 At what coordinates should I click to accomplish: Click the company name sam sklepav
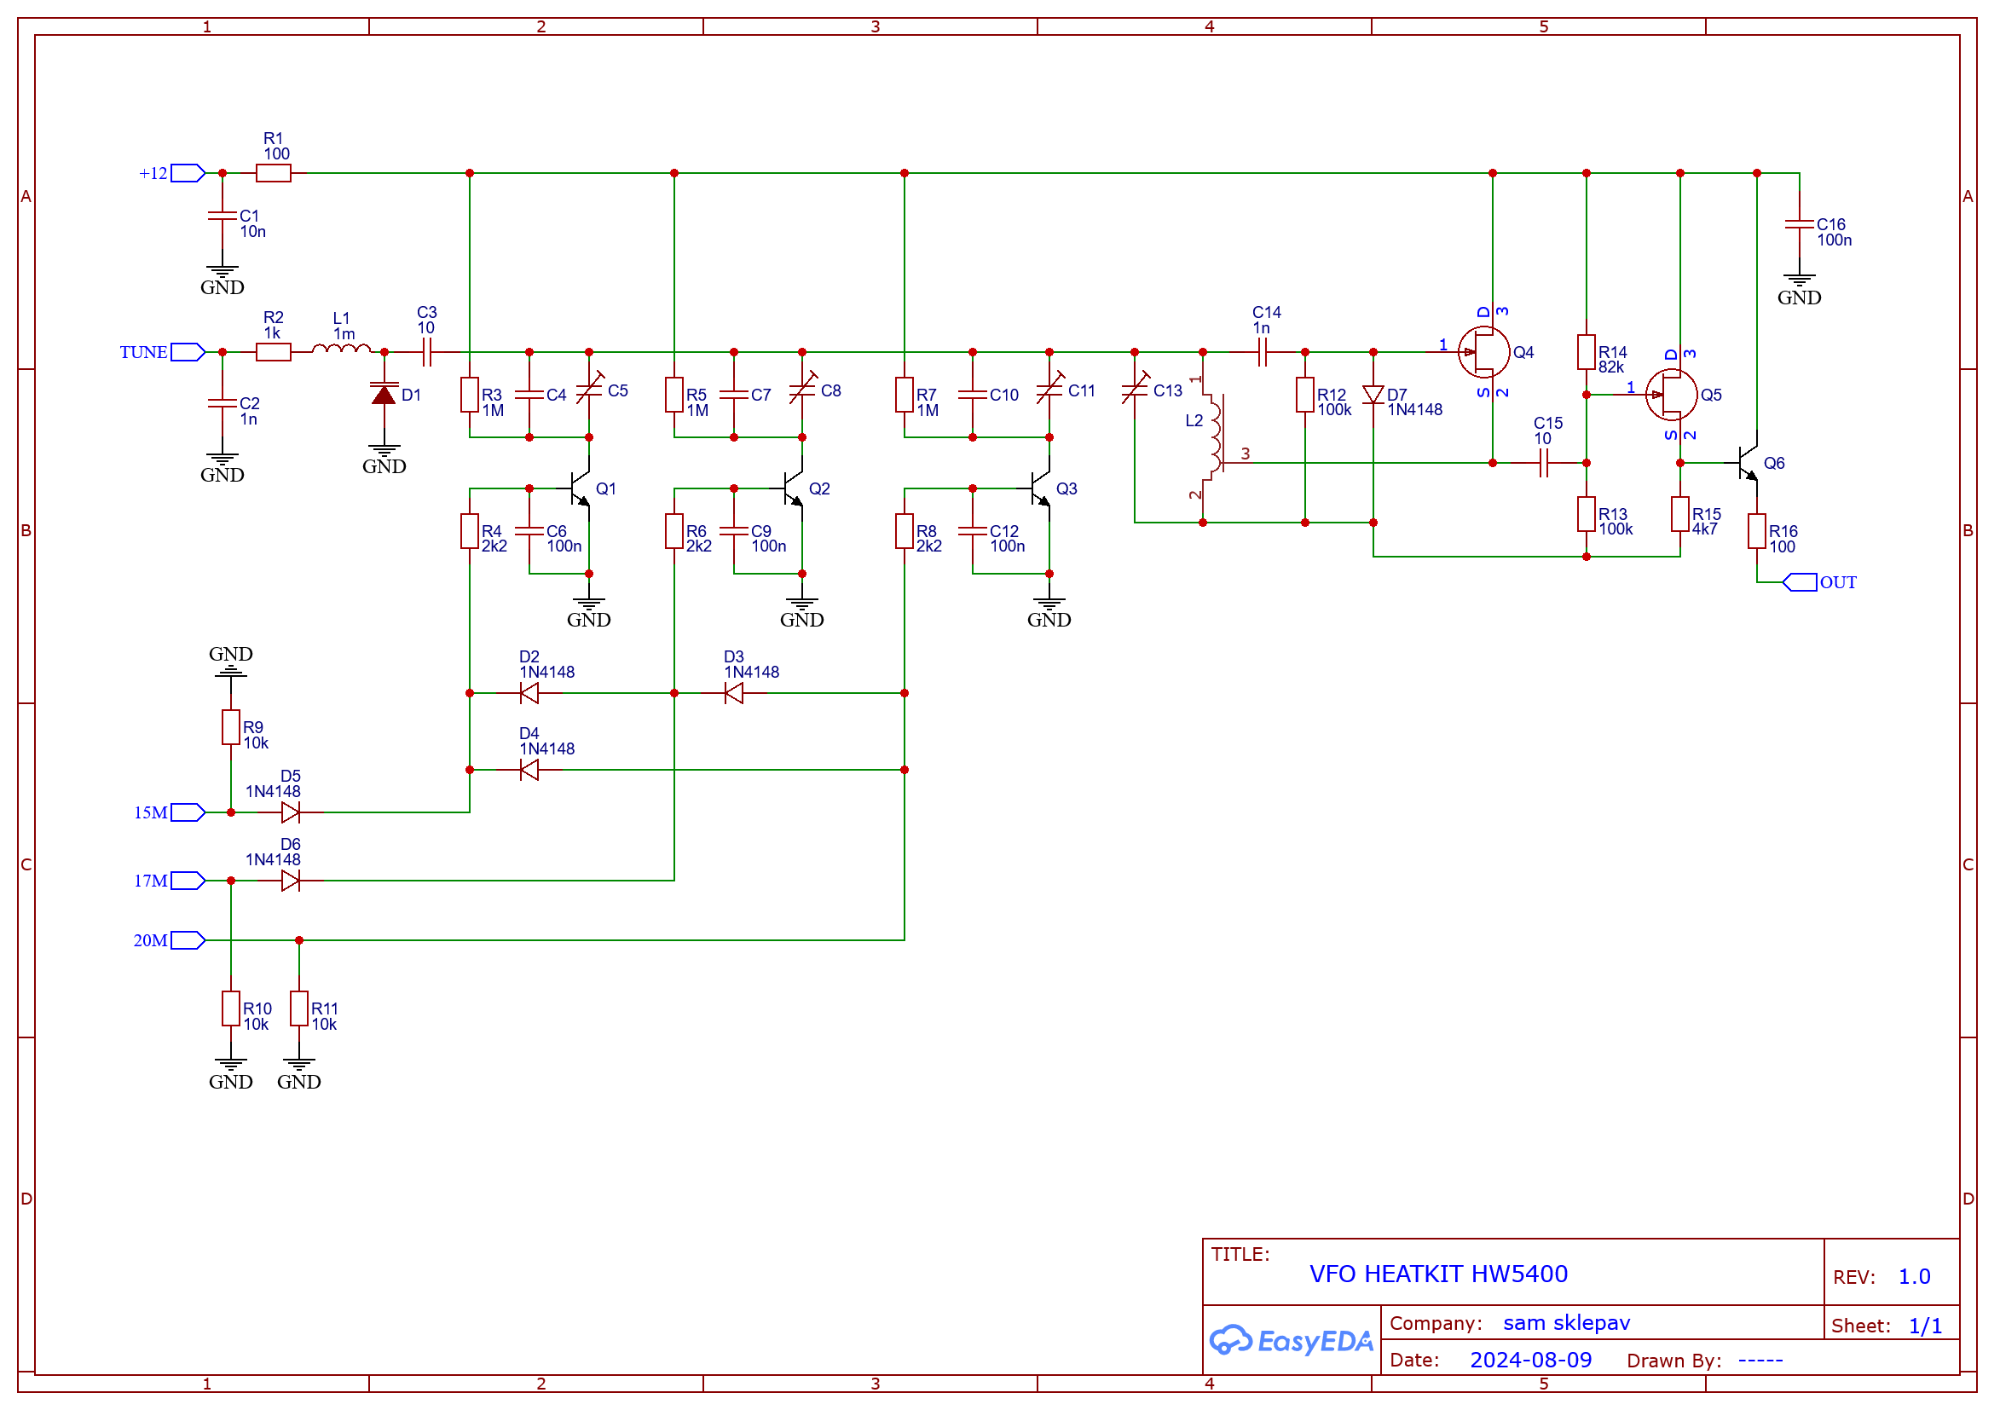point(1566,1324)
